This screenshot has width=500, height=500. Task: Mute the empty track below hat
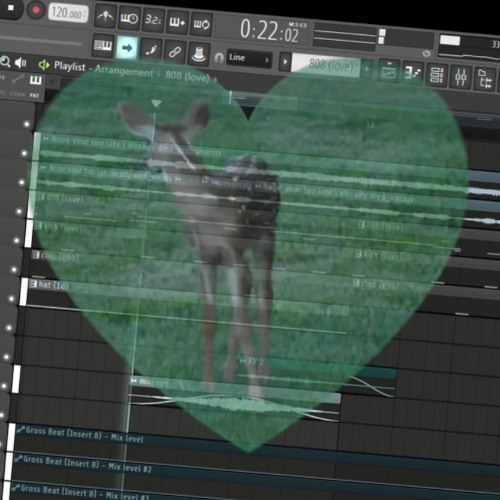tap(9, 327)
